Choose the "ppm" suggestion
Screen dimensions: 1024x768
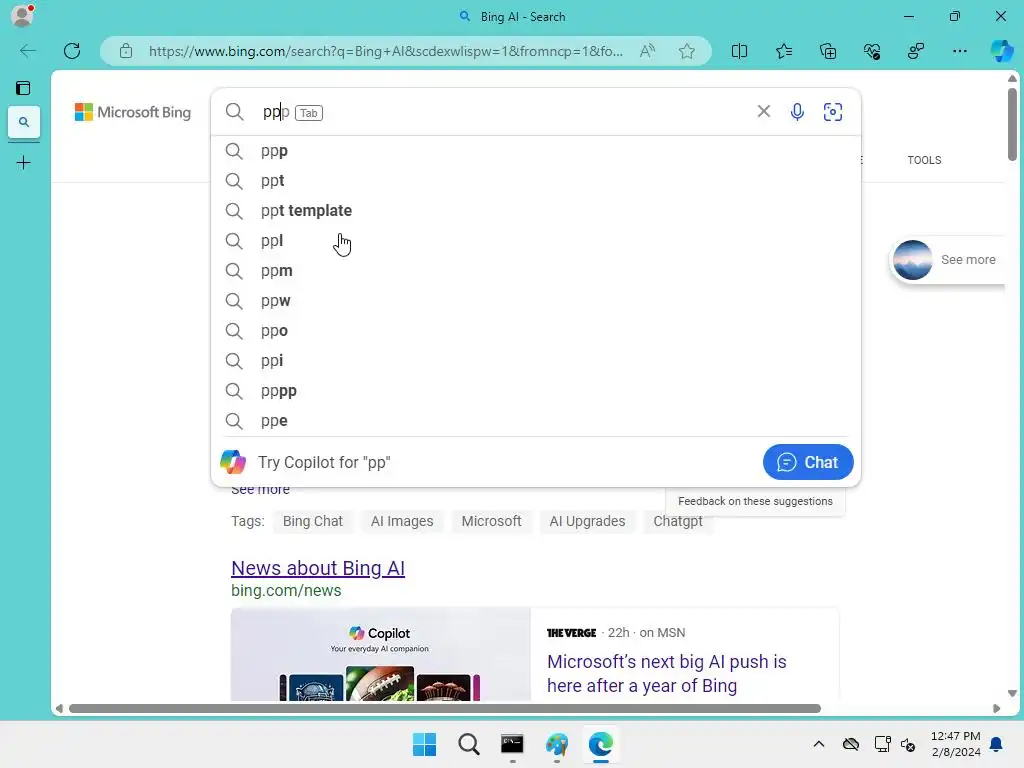pos(536,271)
